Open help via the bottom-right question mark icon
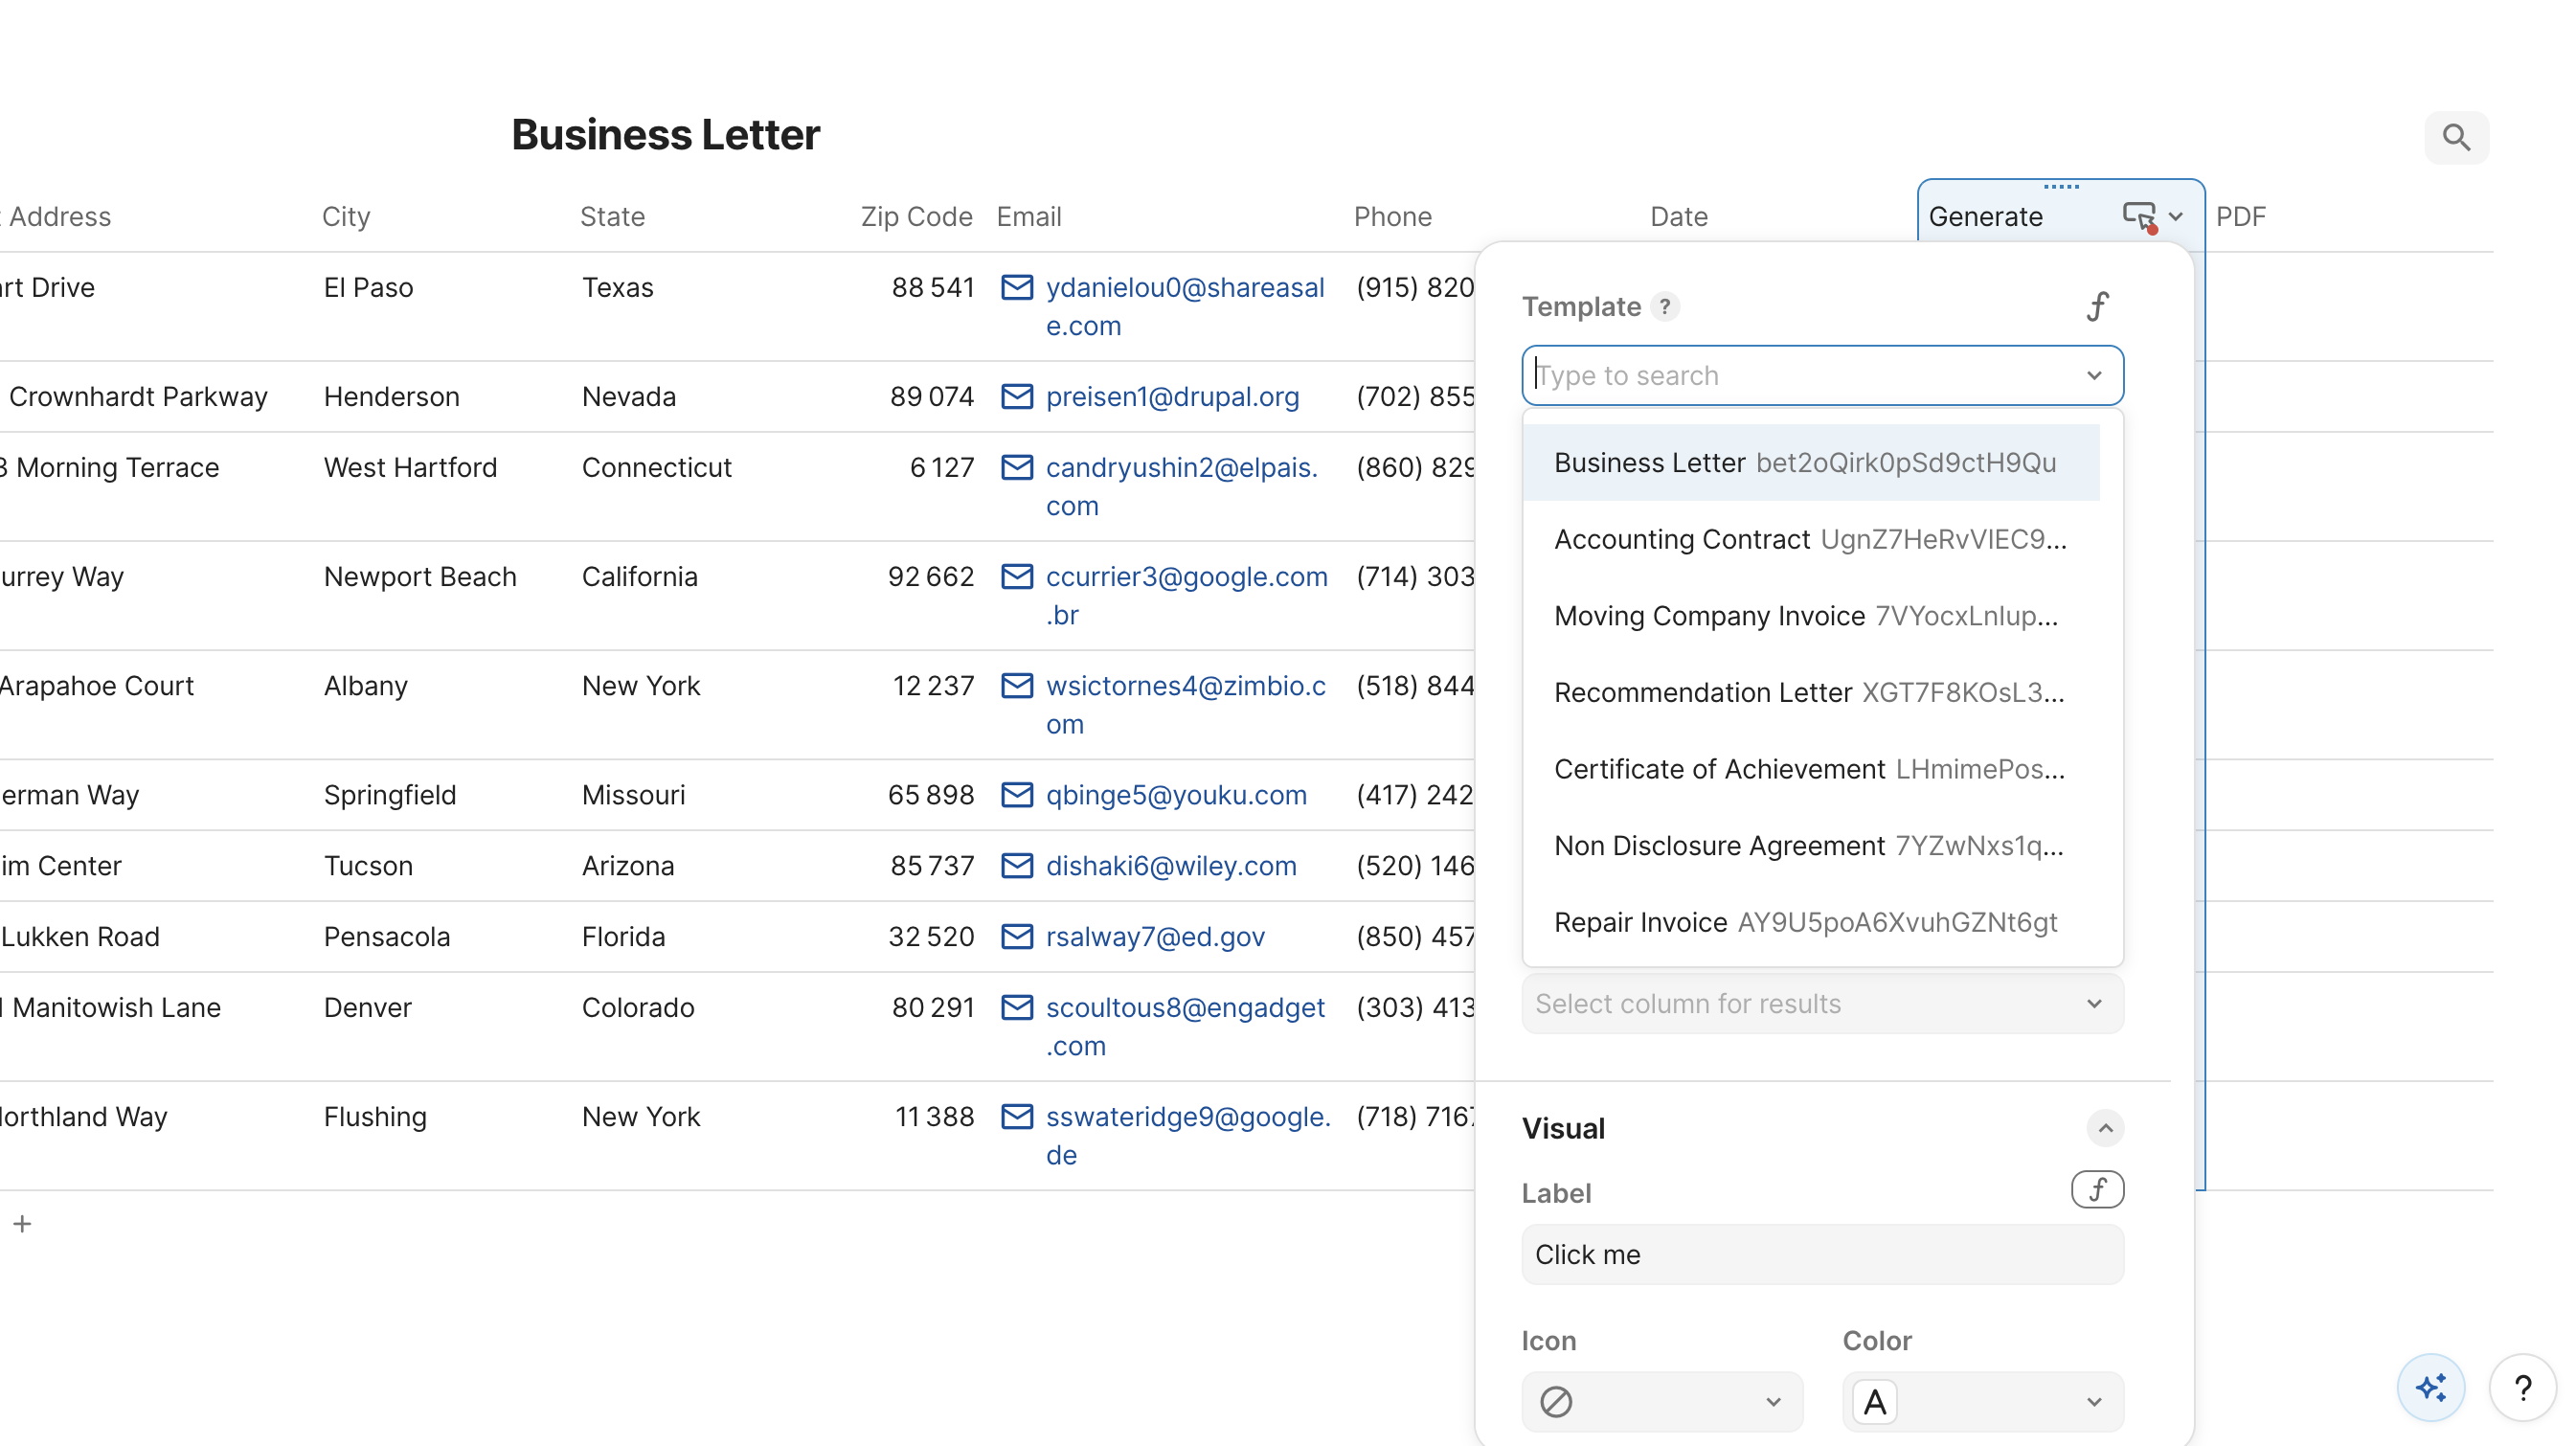 point(2524,1388)
